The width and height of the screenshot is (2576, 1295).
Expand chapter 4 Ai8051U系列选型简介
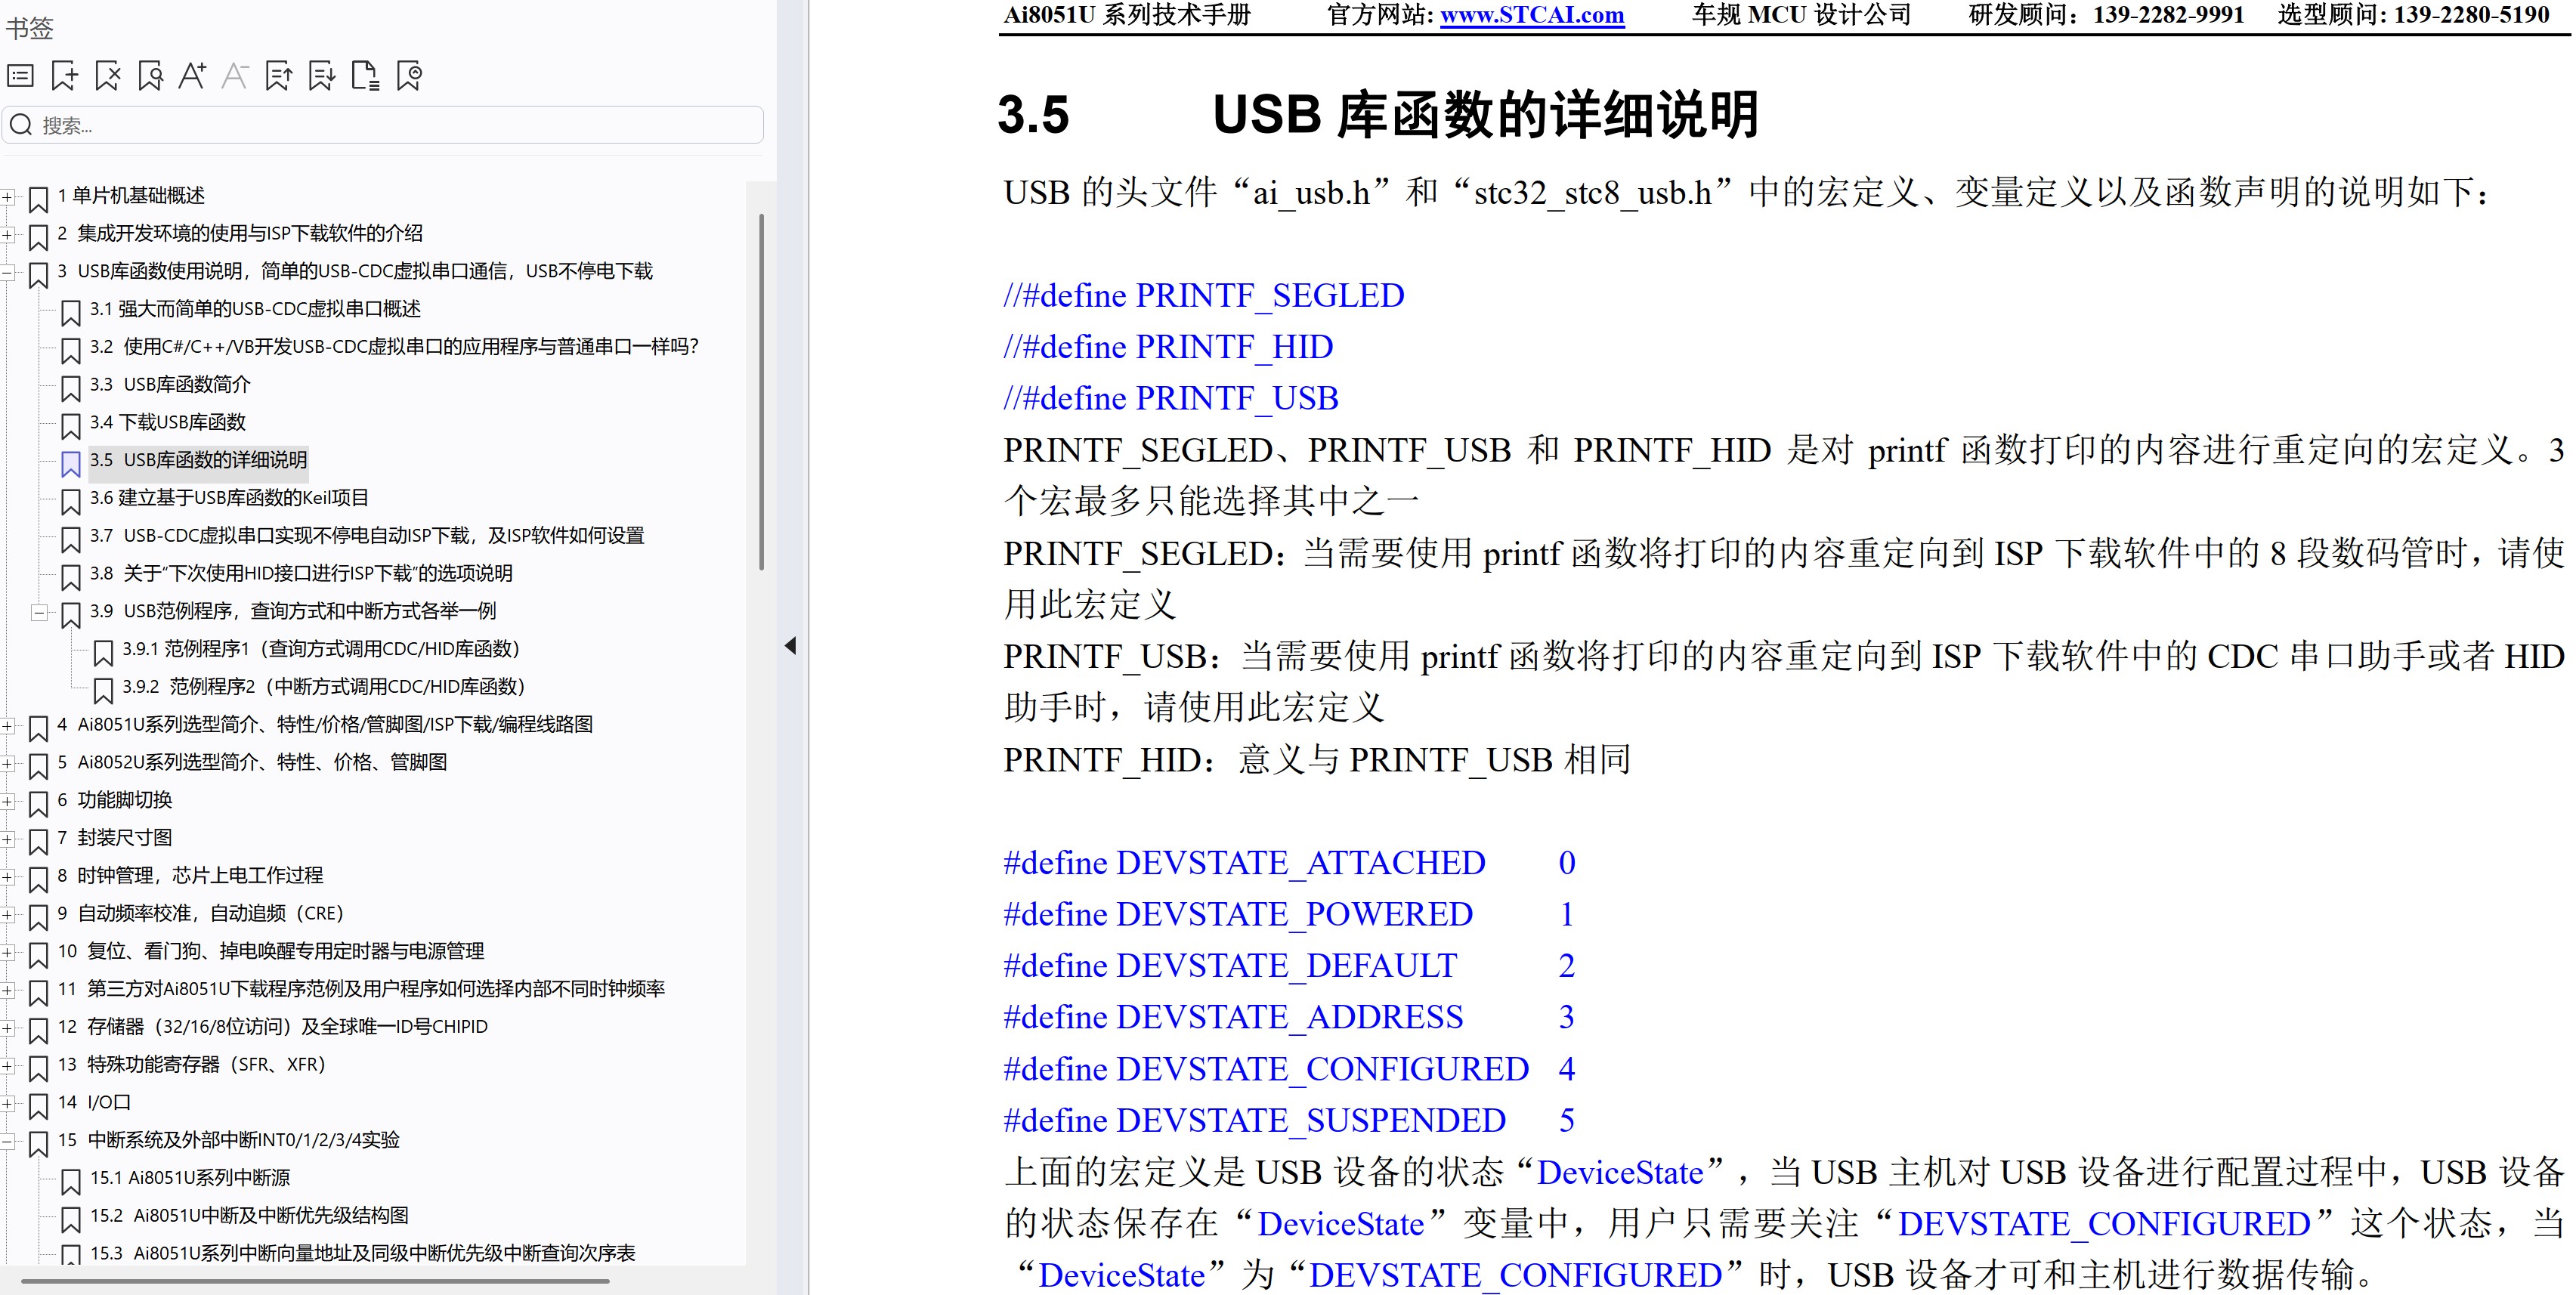[7, 726]
